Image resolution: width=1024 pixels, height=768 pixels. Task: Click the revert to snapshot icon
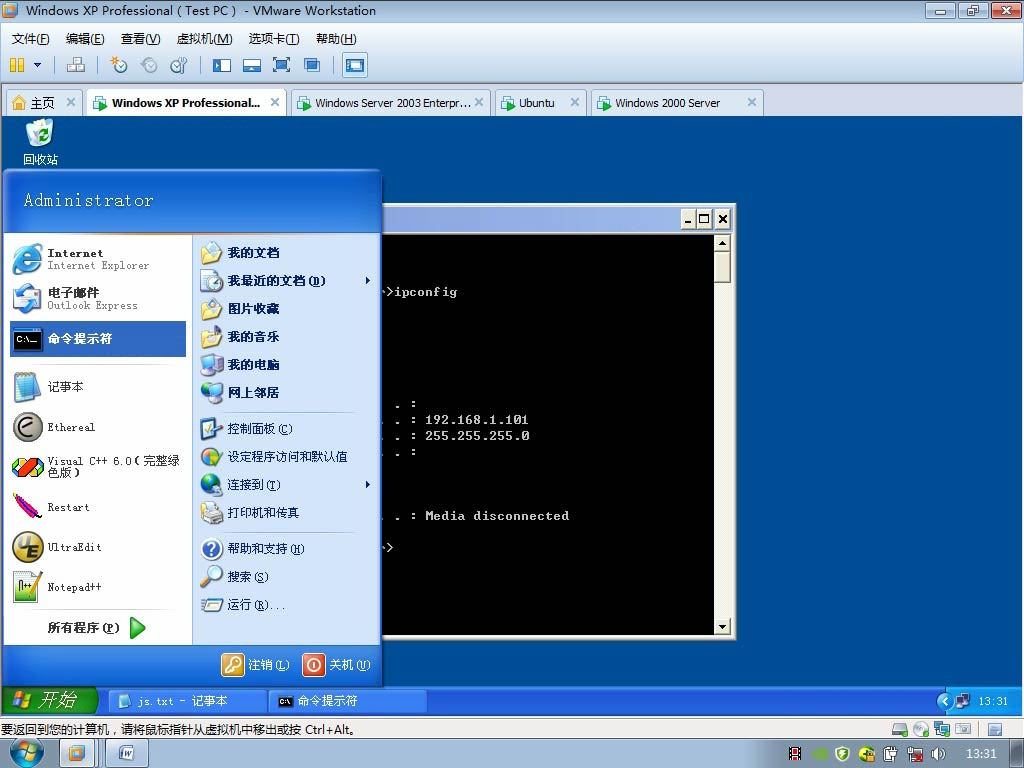[x=149, y=65]
